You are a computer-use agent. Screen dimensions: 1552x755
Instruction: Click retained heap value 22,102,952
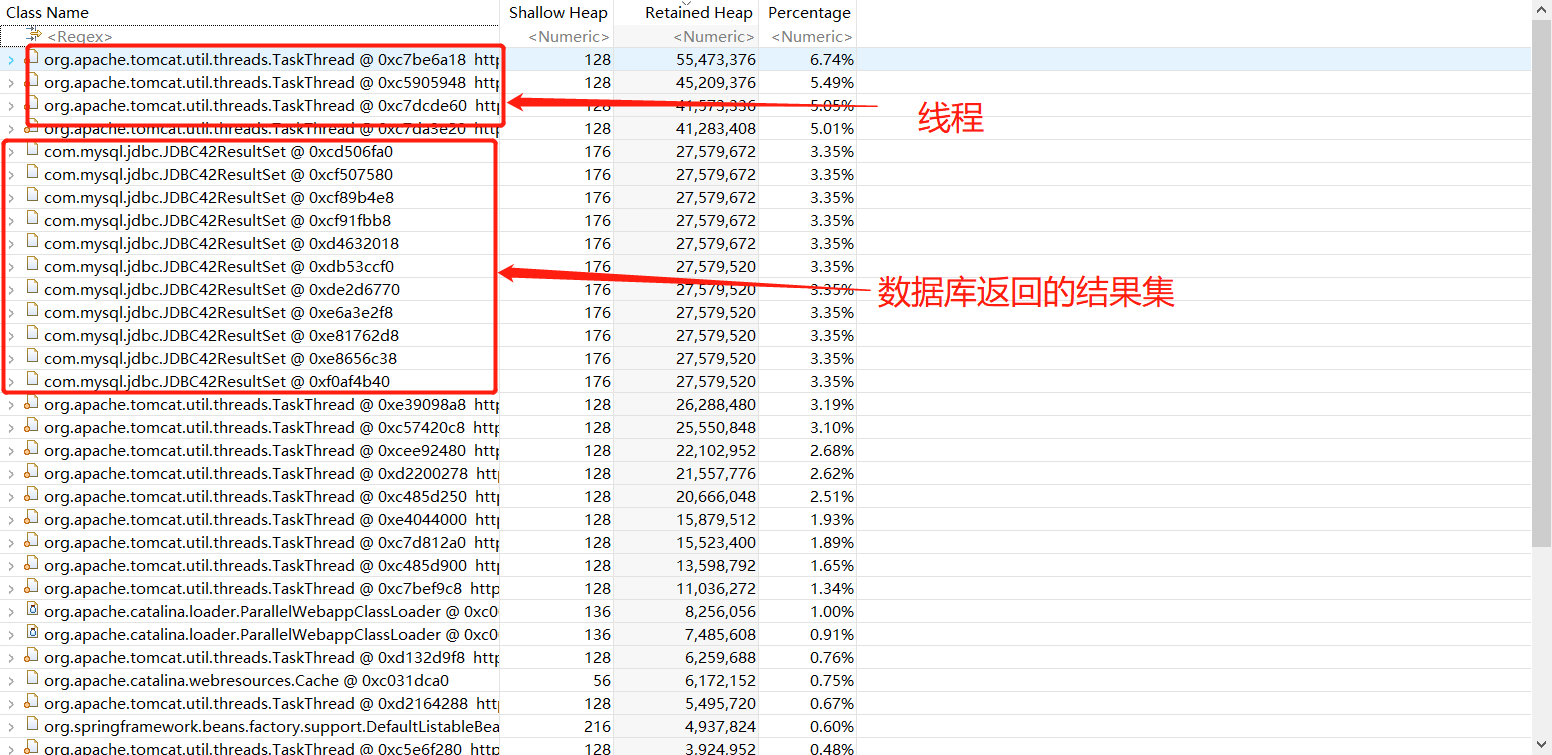[716, 450]
